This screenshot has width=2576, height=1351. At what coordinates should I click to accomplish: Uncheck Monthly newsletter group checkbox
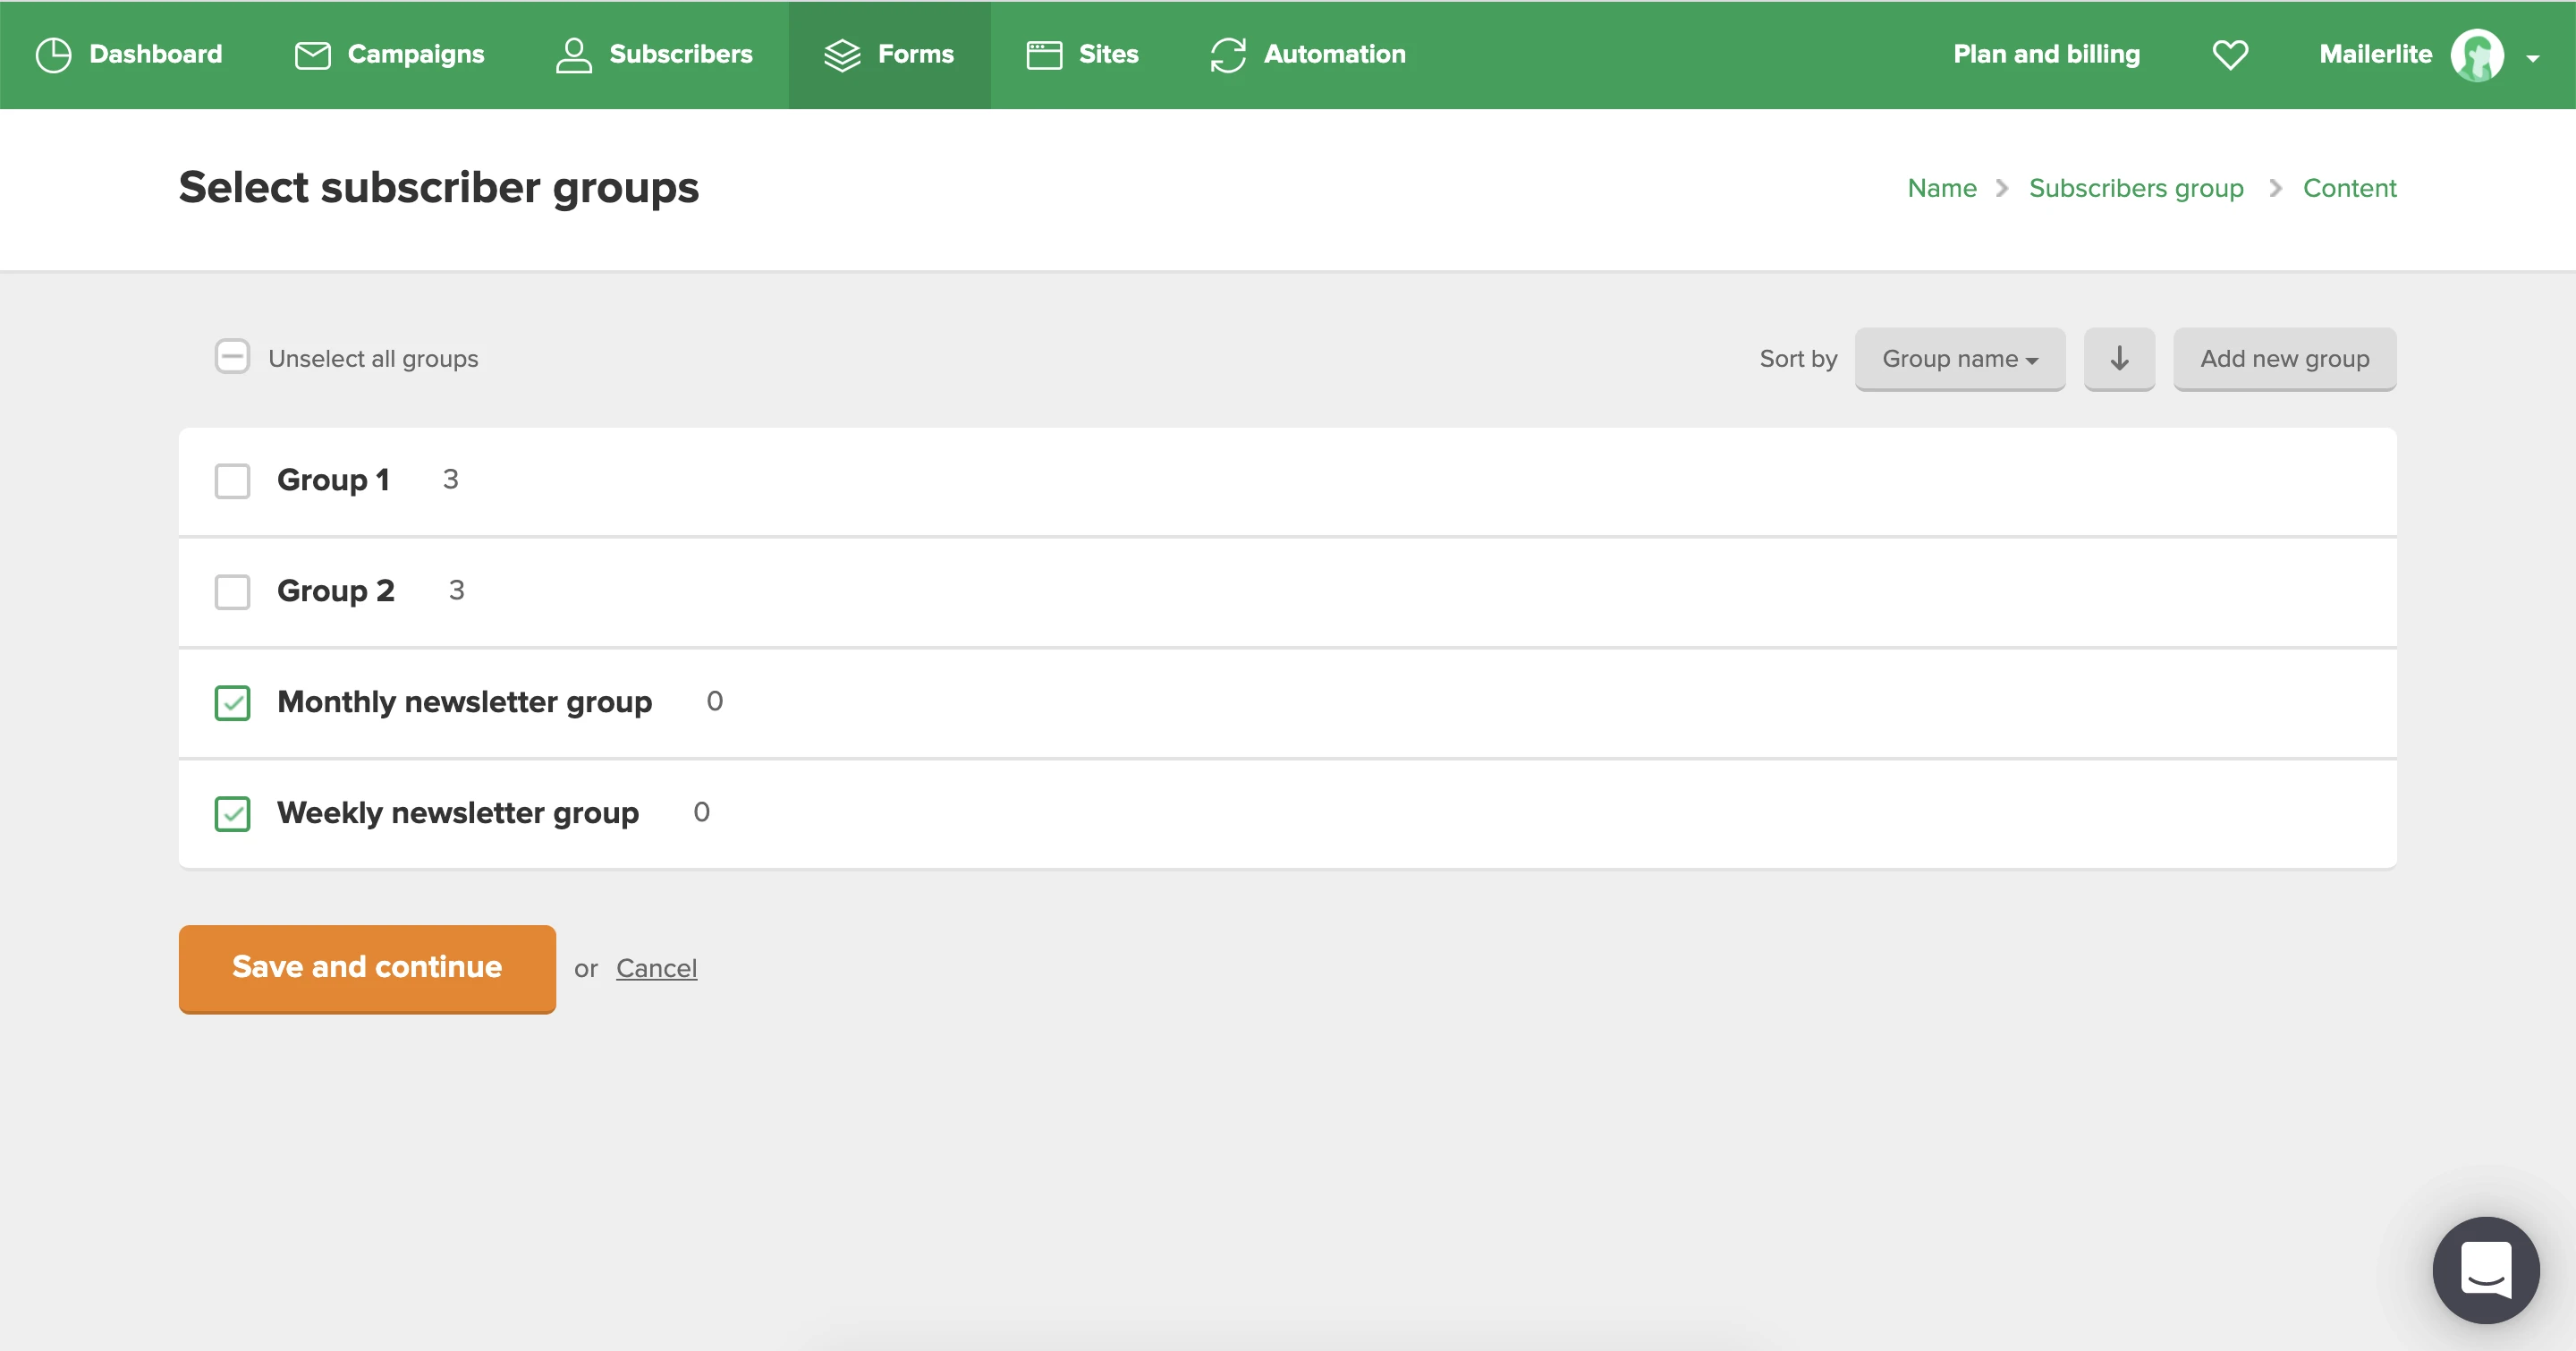[232, 703]
